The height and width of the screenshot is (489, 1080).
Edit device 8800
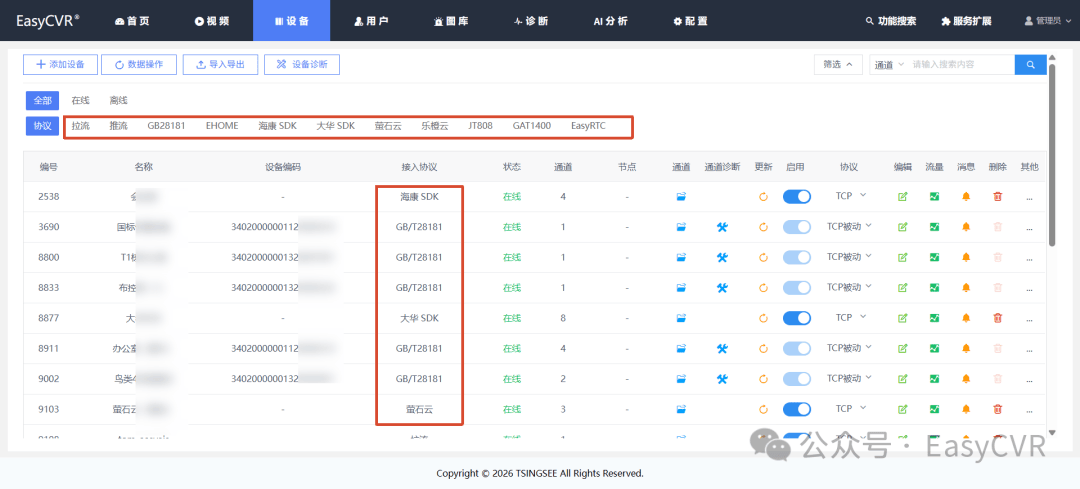tap(902, 257)
